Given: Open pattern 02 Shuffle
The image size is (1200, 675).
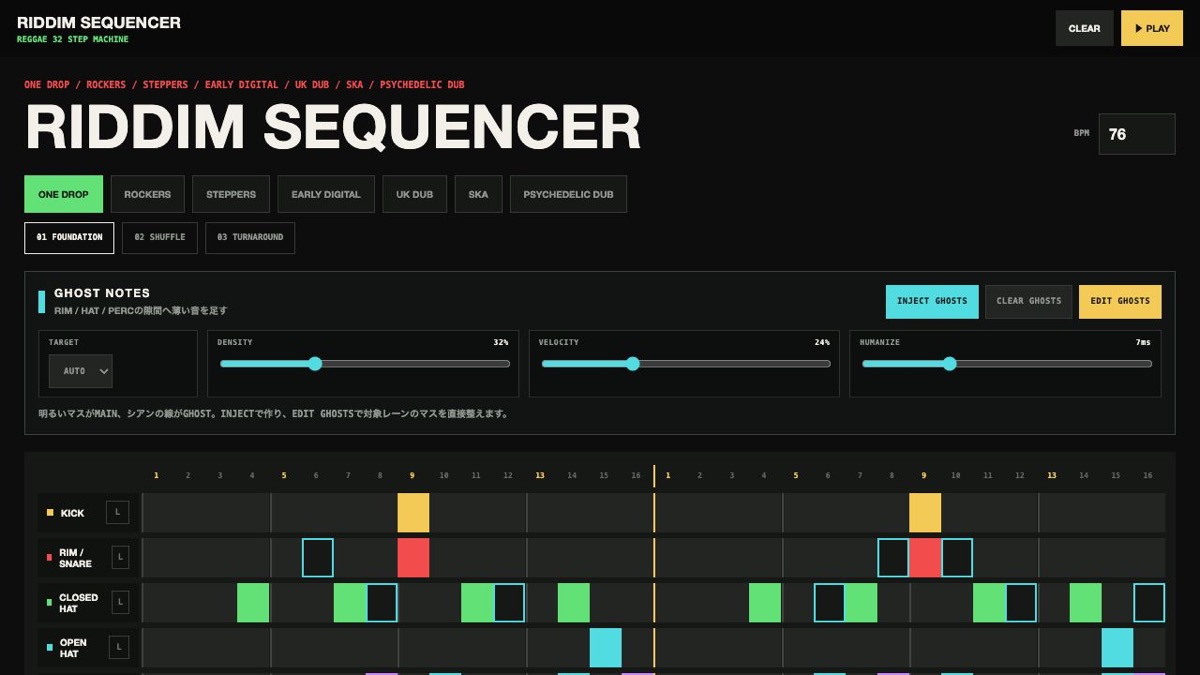Looking at the screenshot, I should click(x=160, y=238).
